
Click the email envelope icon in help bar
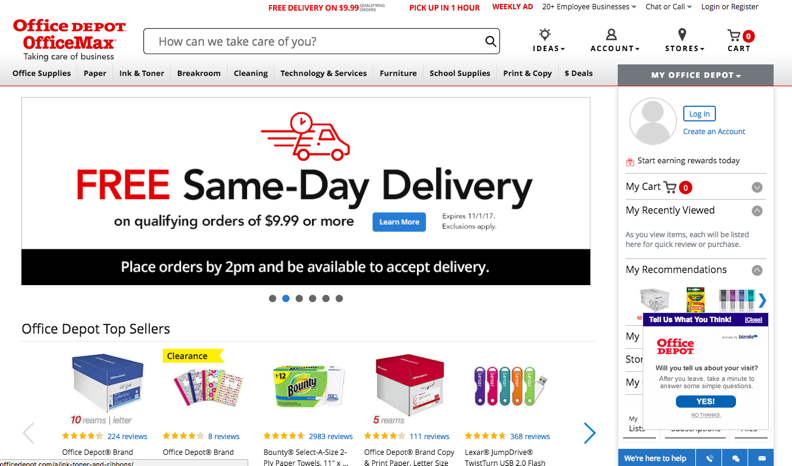point(762,458)
